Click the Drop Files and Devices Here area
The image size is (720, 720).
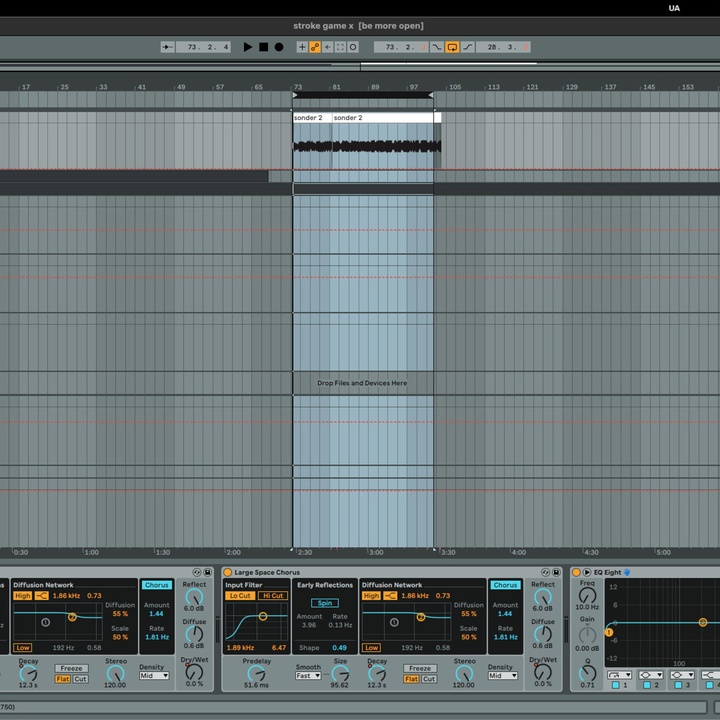pyautogui.click(x=362, y=383)
